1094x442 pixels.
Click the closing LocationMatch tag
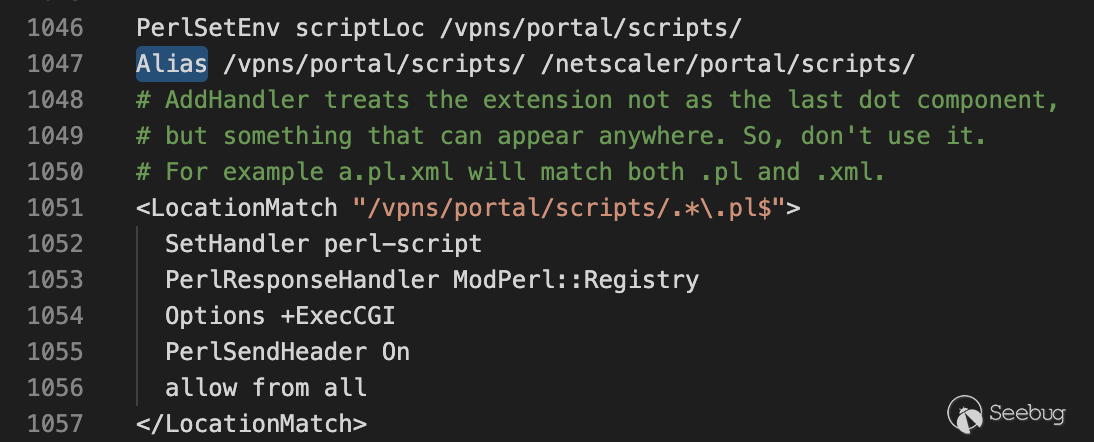251,423
